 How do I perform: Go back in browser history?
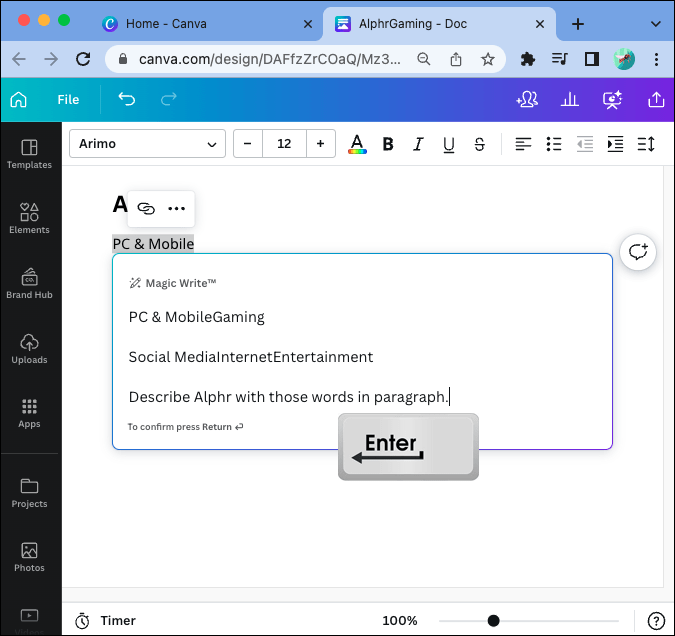coord(19,59)
